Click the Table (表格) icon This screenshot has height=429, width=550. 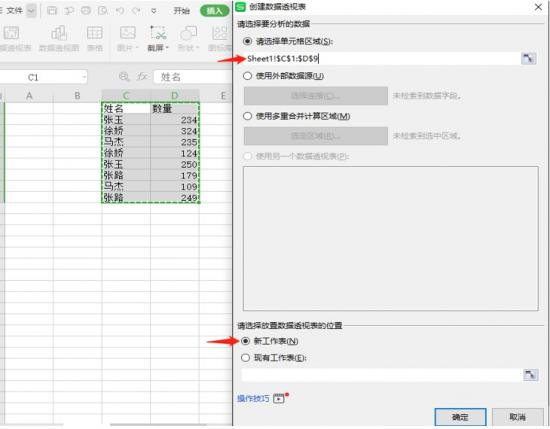[95, 33]
